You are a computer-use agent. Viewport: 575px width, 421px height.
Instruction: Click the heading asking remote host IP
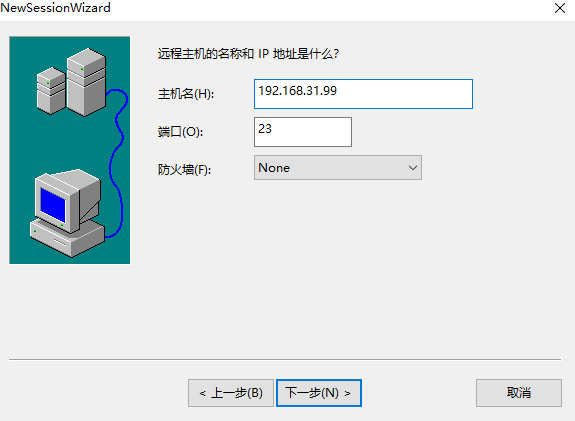click(x=248, y=54)
